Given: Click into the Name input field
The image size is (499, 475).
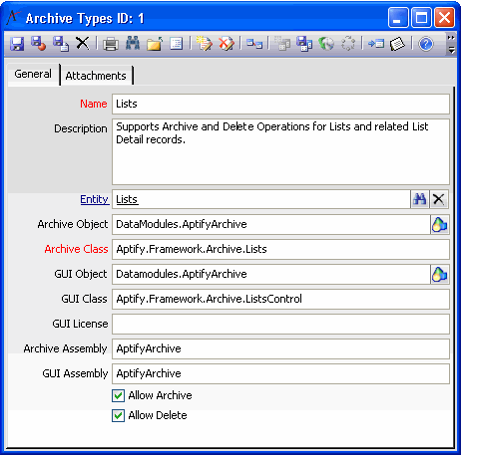Looking at the screenshot, I should tap(281, 104).
